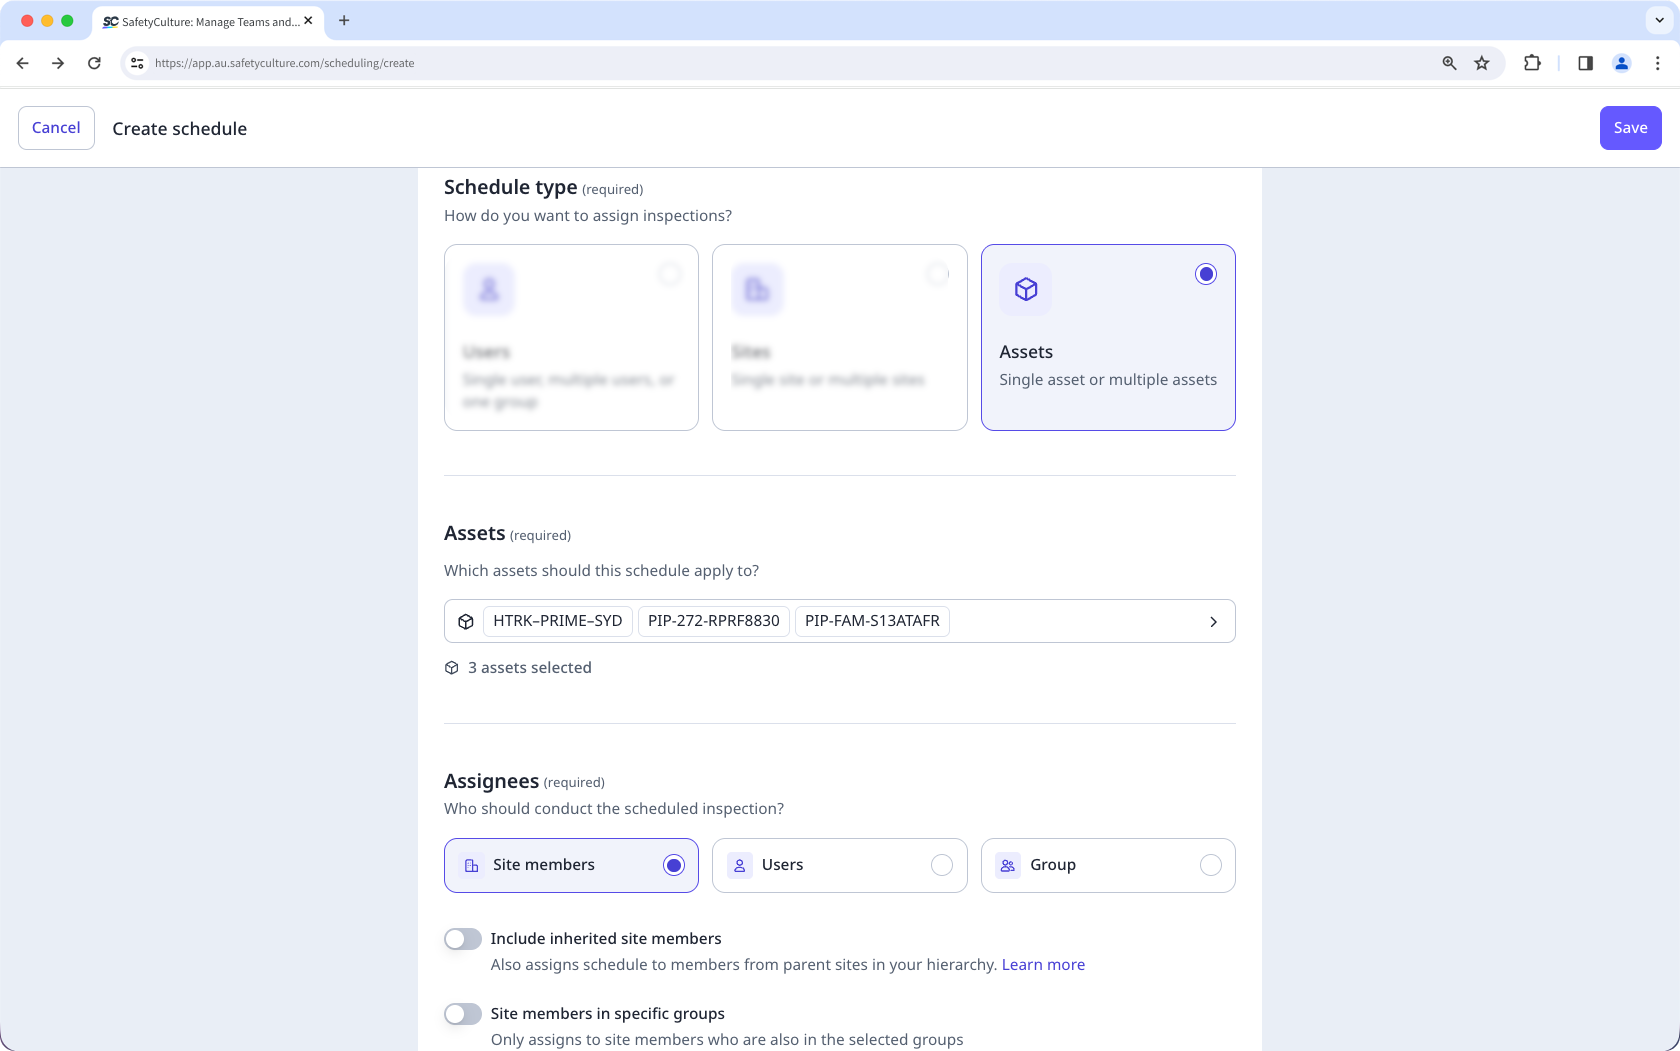This screenshot has width=1680, height=1051.
Task: Select the Assets schedule type radio
Action: click(1206, 274)
